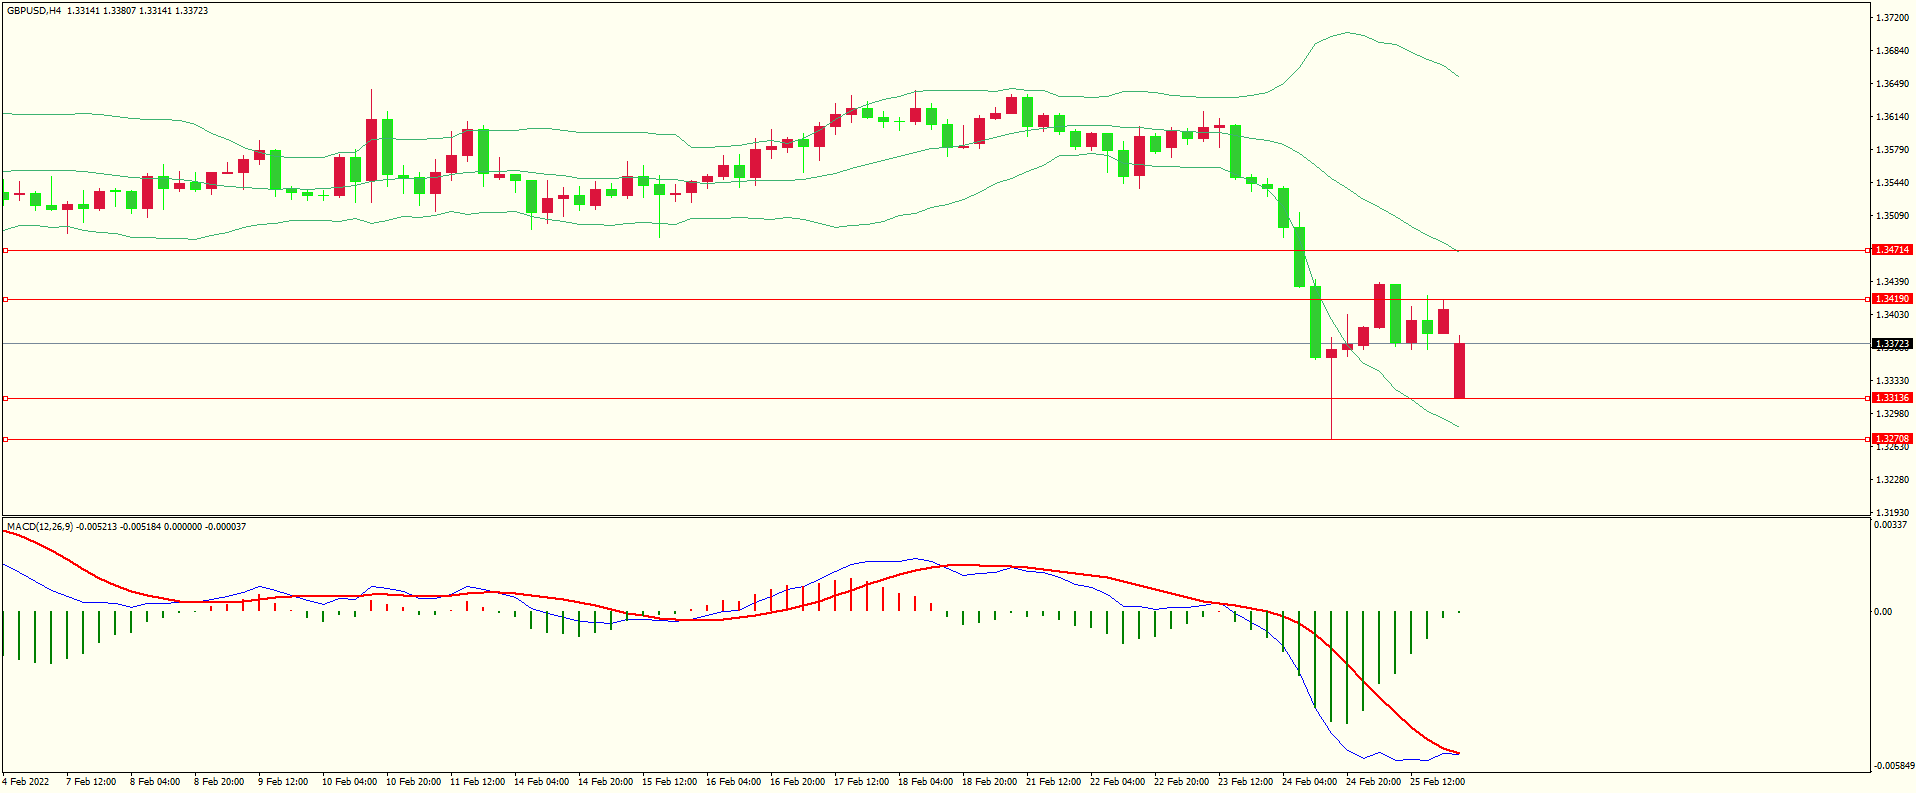Click the 21 Feb 12:00 time label

pyautogui.click(x=1053, y=782)
